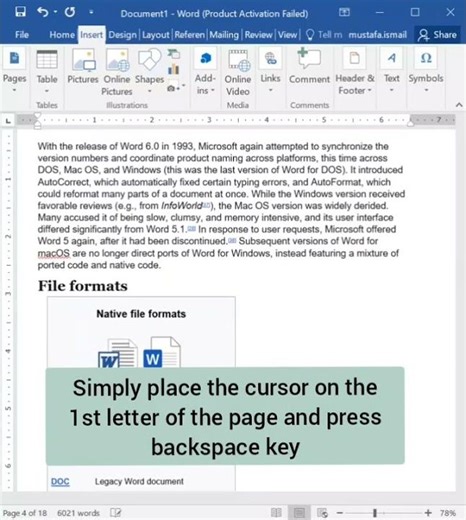Switch to Web Layout view
The width and height of the screenshot is (466, 520).
322,513
